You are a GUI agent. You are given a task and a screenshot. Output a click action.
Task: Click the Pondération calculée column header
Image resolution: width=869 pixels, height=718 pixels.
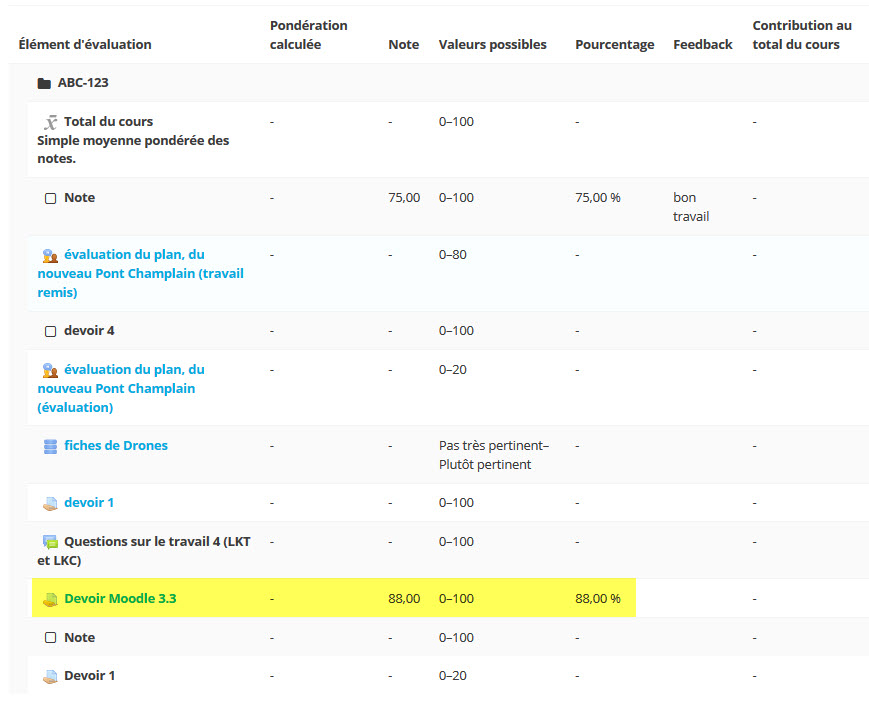(308, 35)
